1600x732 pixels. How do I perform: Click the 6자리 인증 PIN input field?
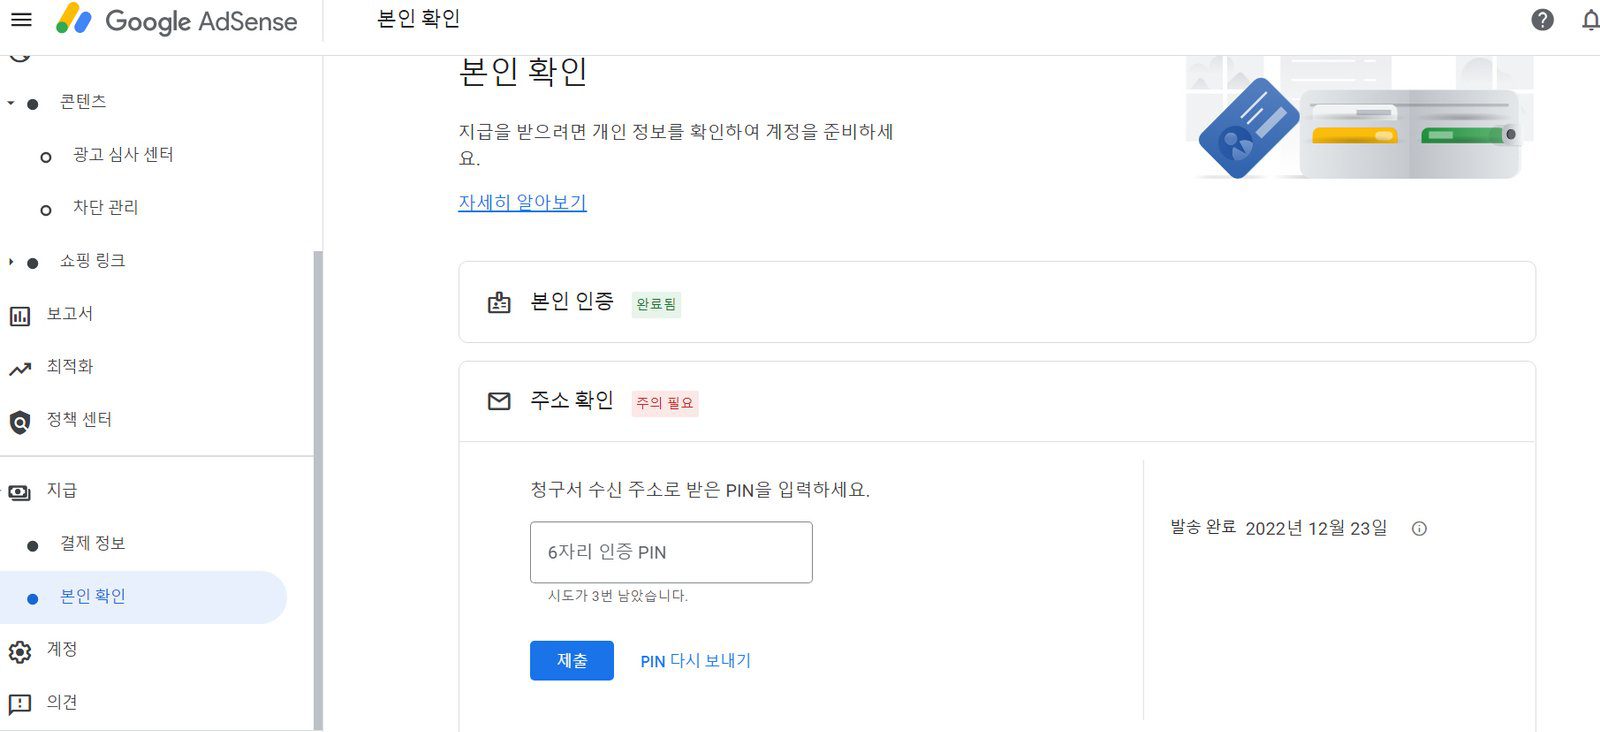pos(671,552)
